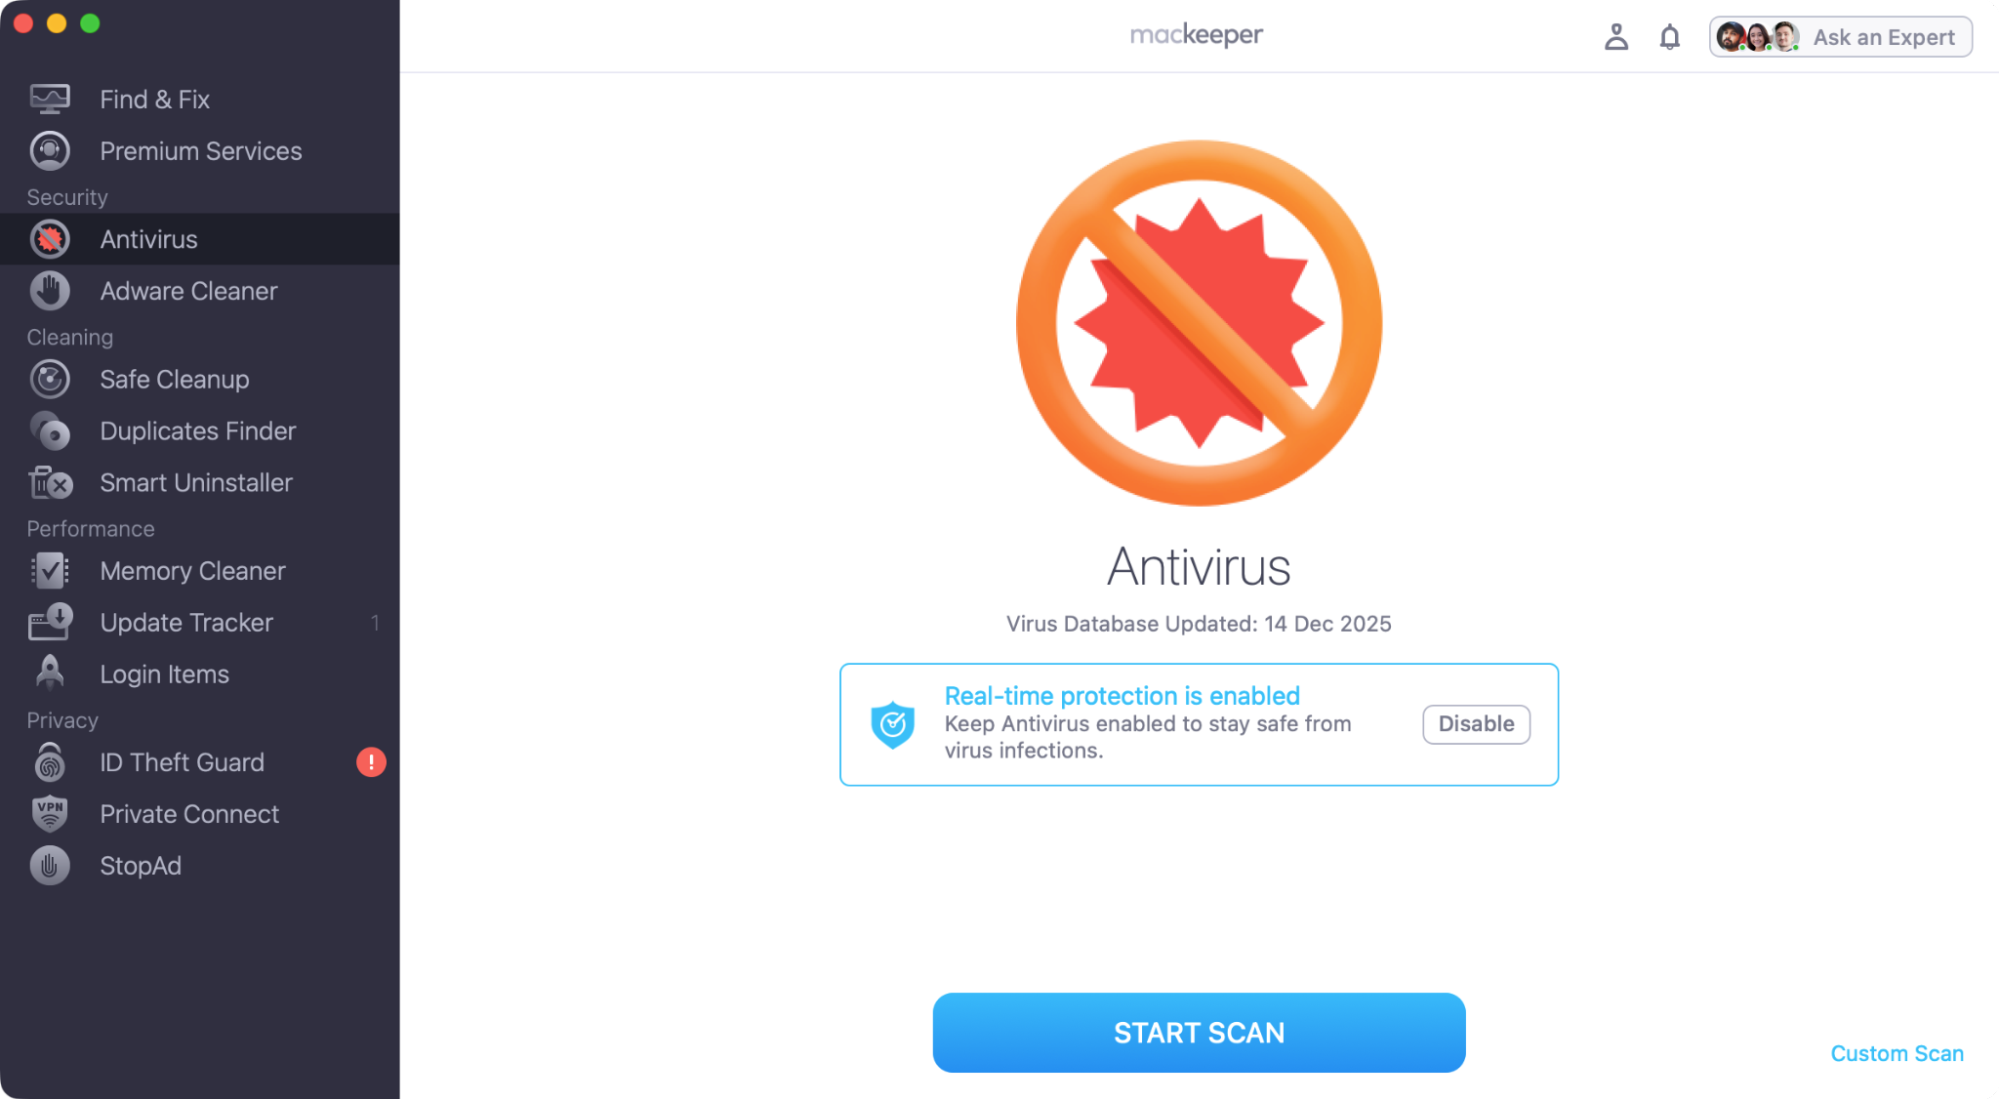Screen dimensions: 1999x1100
Task: Open the user account icon
Action: point(1616,36)
